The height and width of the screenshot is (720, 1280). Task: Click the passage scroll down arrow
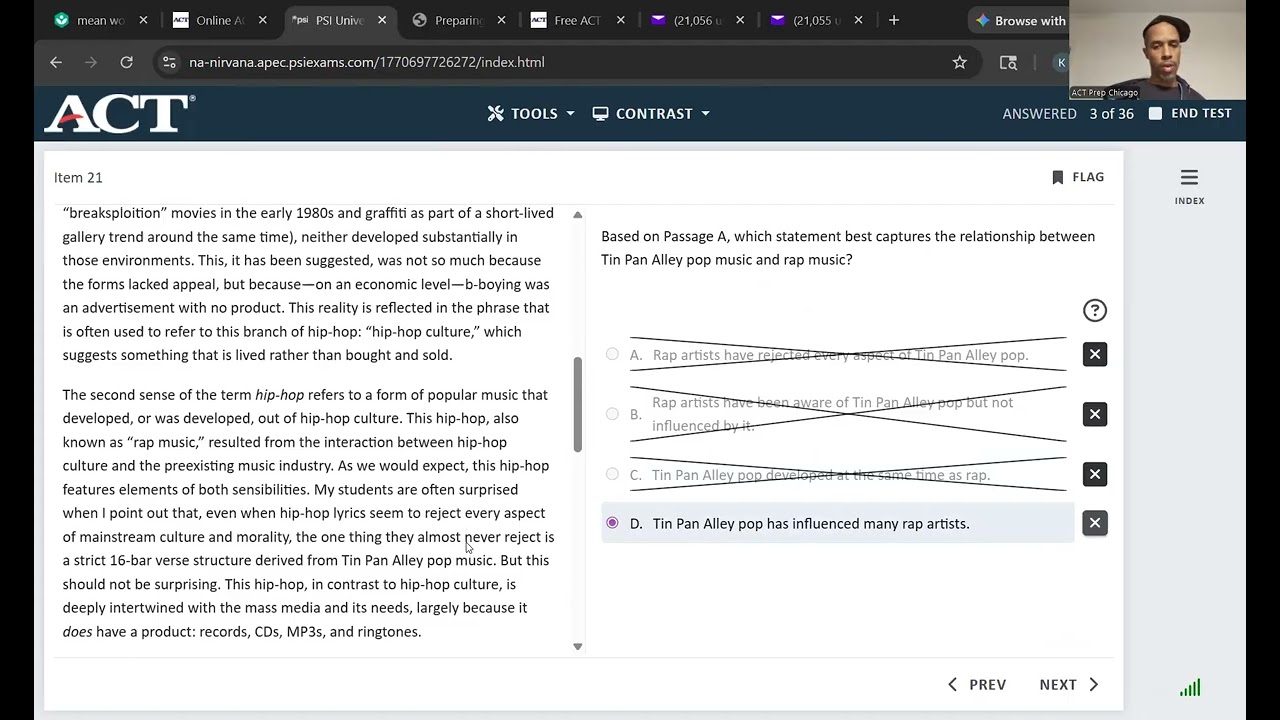coord(577,647)
